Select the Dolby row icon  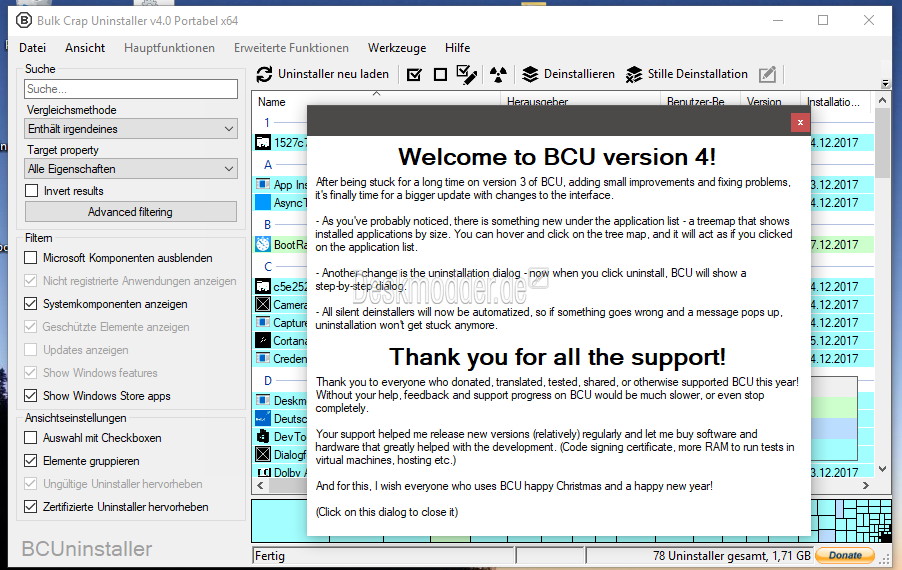[x=263, y=472]
